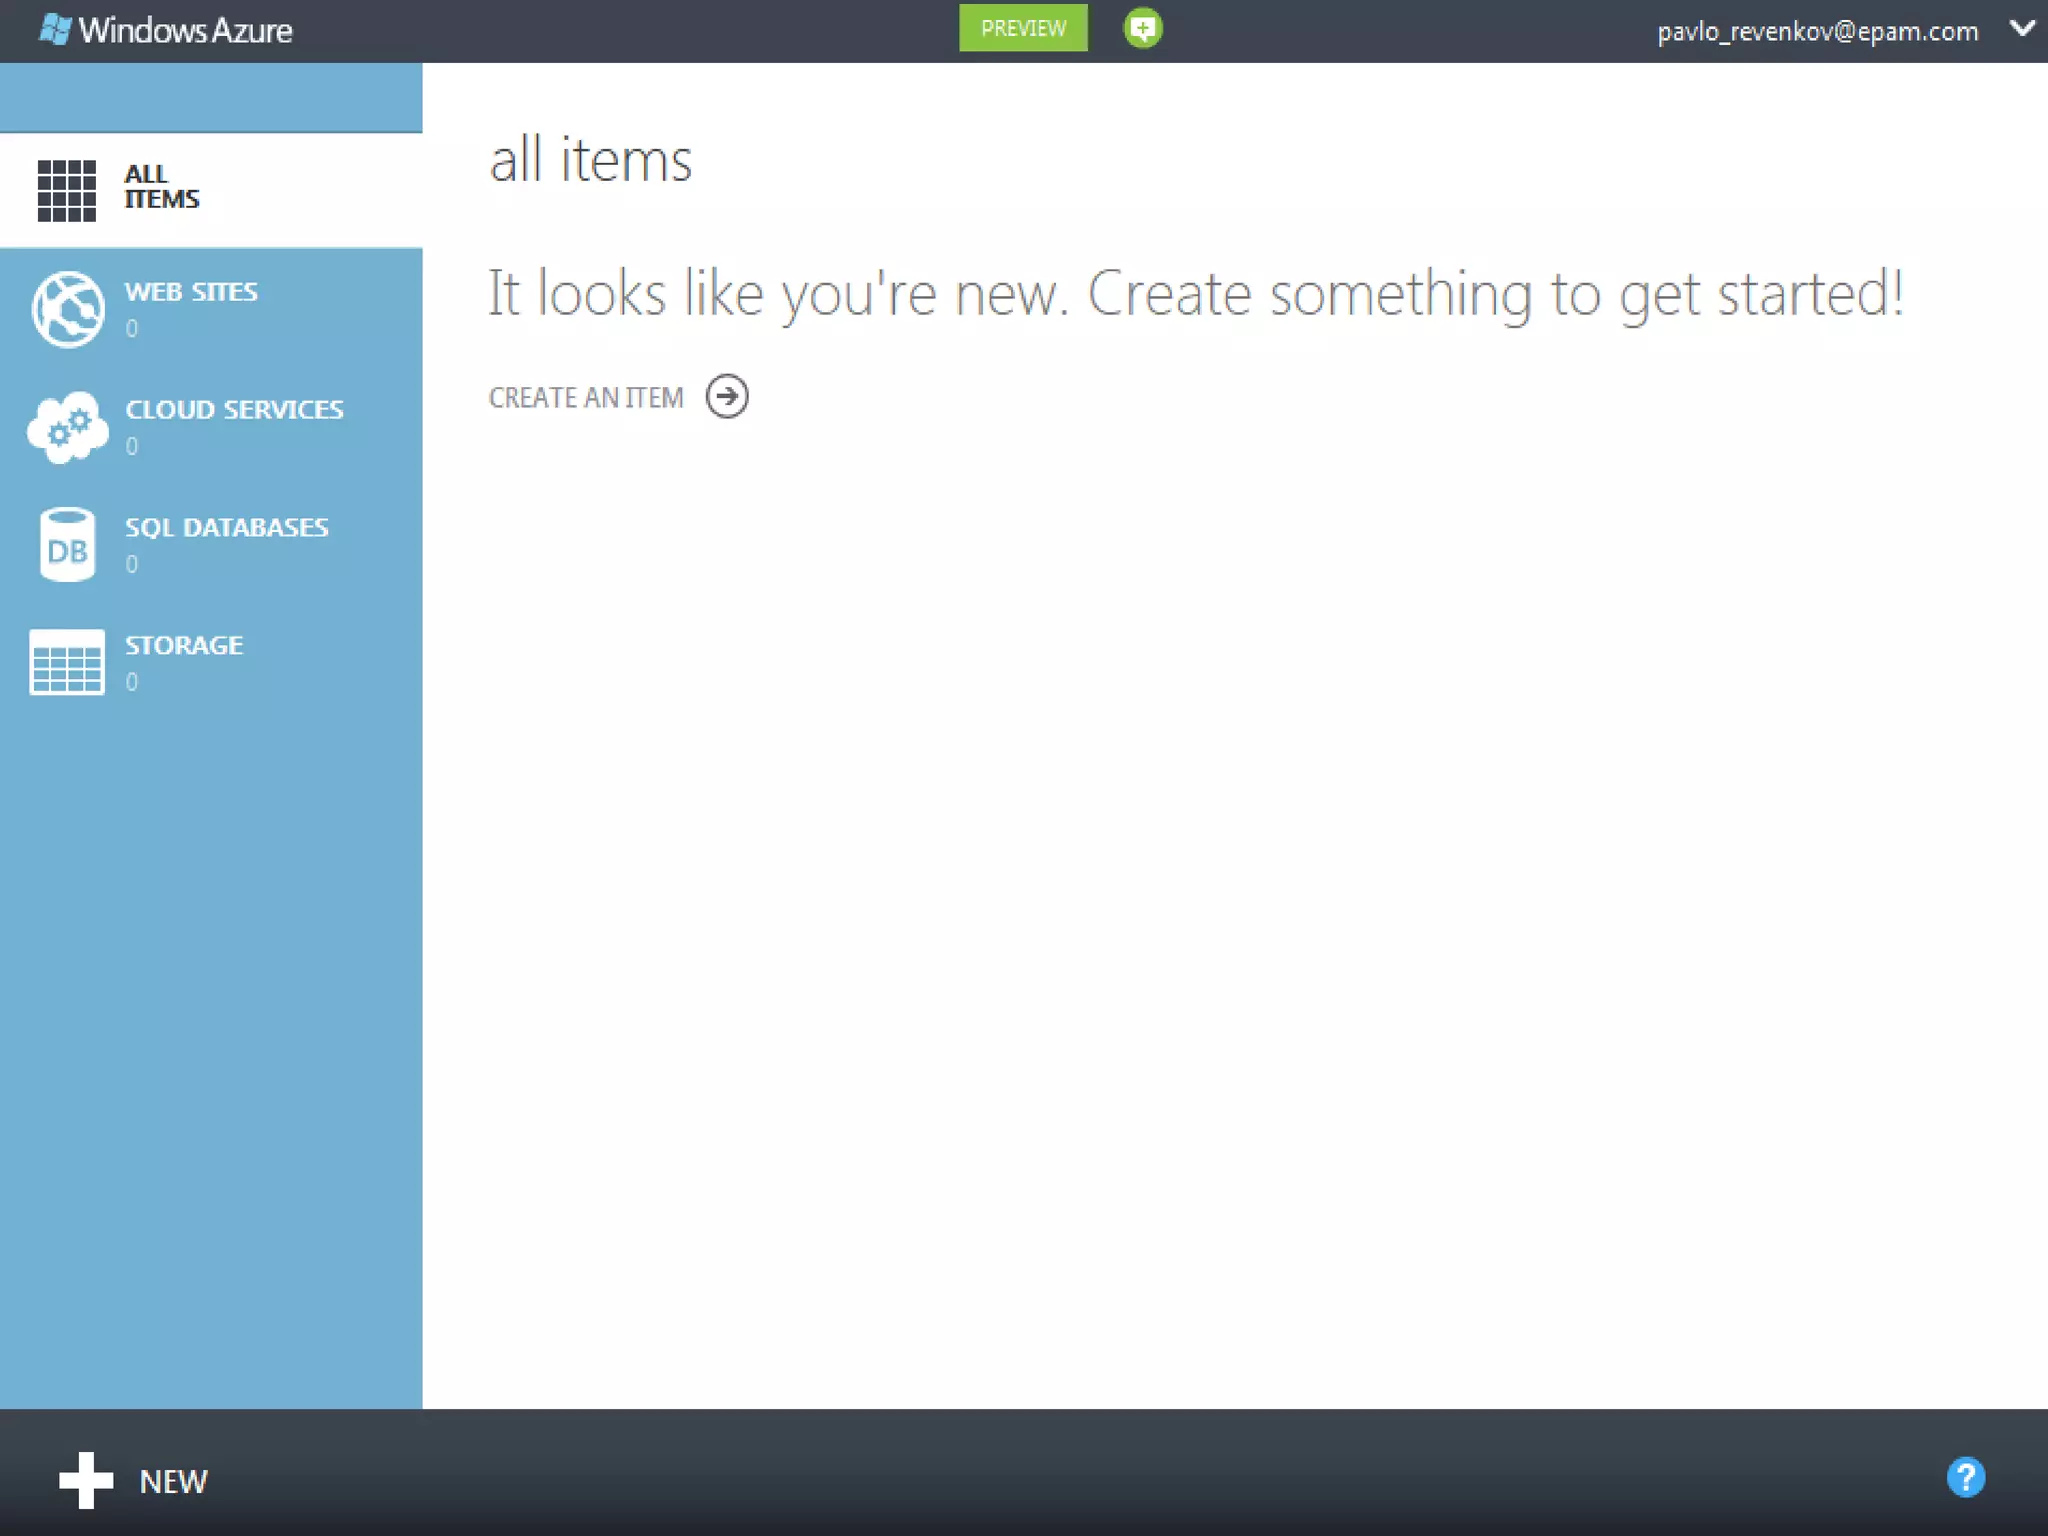Image resolution: width=2048 pixels, height=1536 pixels.
Task: Click the Web Sites globe icon
Action: [x=67, y=309]
